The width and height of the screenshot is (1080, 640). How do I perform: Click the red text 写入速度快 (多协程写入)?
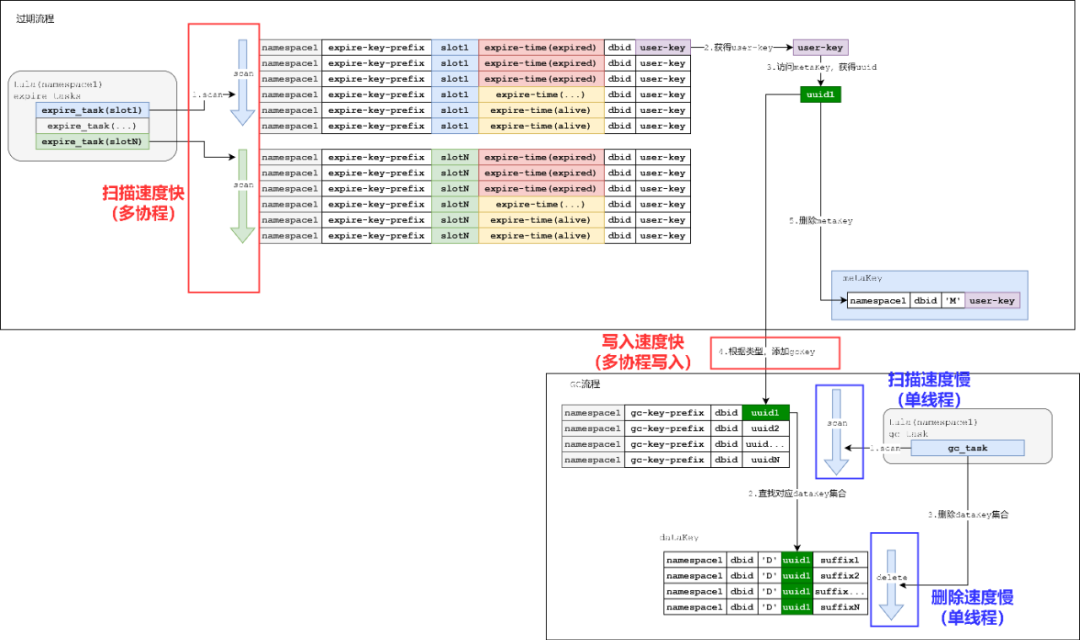pyautogui.click(x=643, y=351)
